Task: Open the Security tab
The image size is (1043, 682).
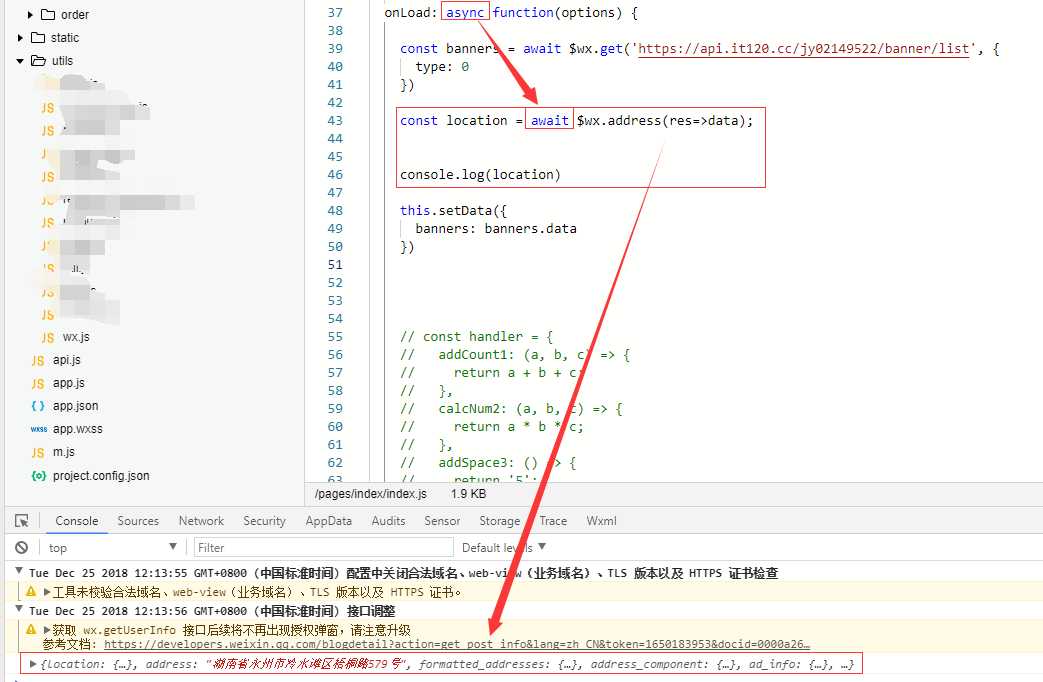Action: [x=264, y=521]
